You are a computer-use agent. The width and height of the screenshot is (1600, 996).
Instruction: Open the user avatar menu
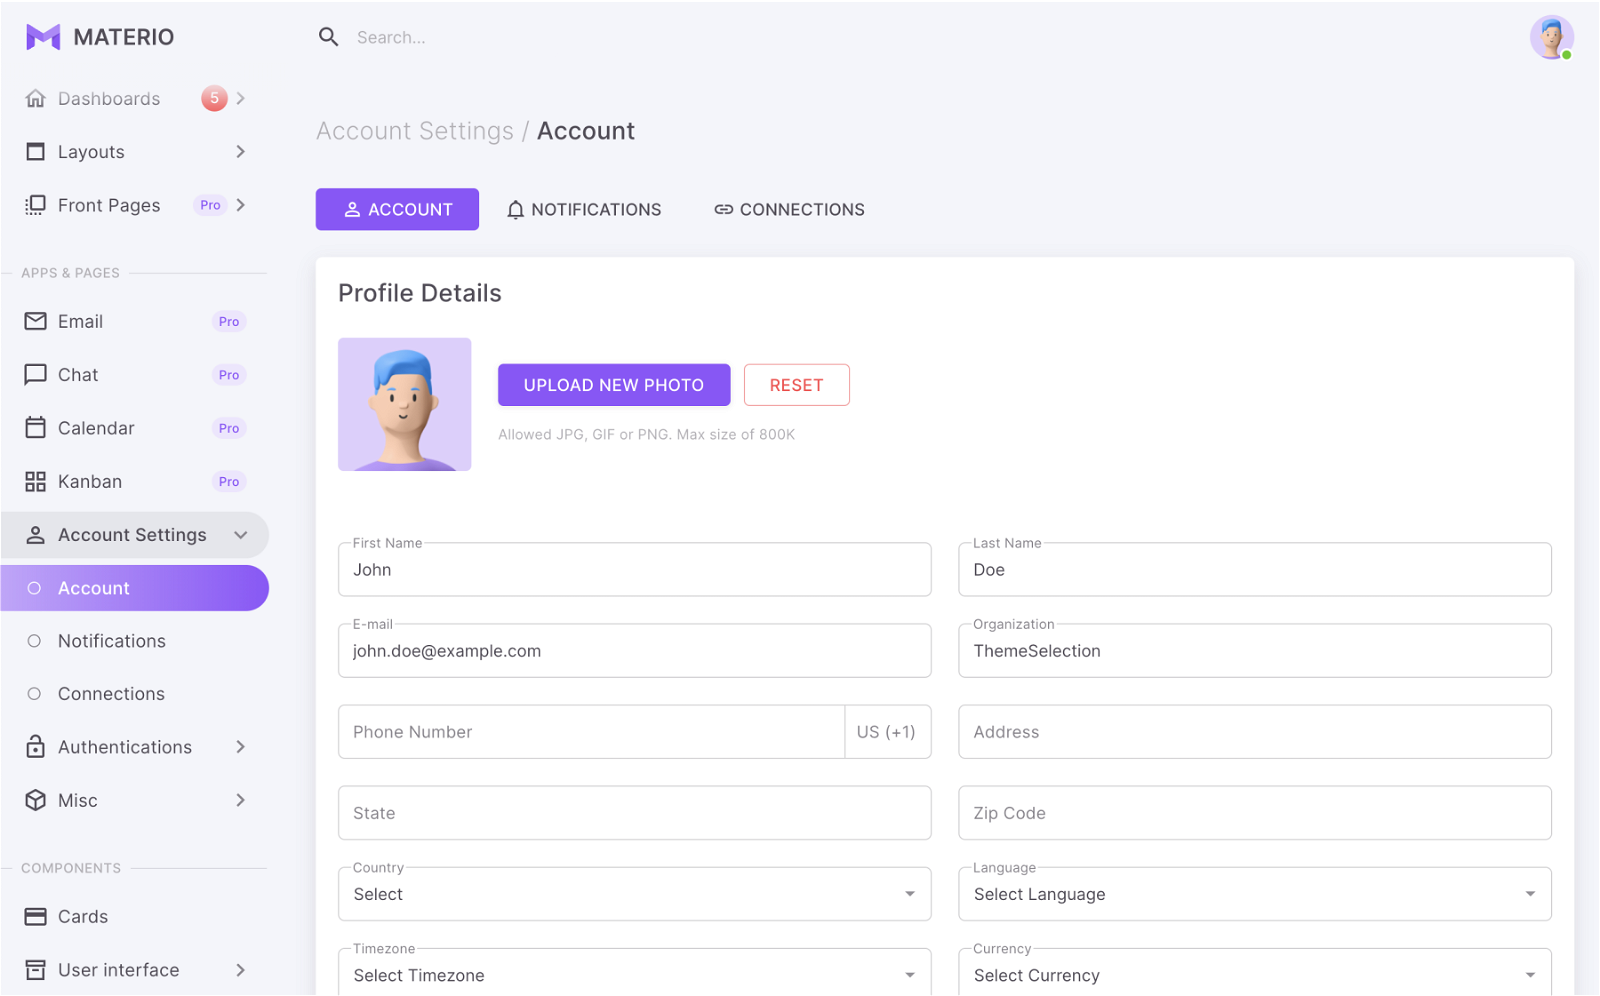pos(1551,38)
